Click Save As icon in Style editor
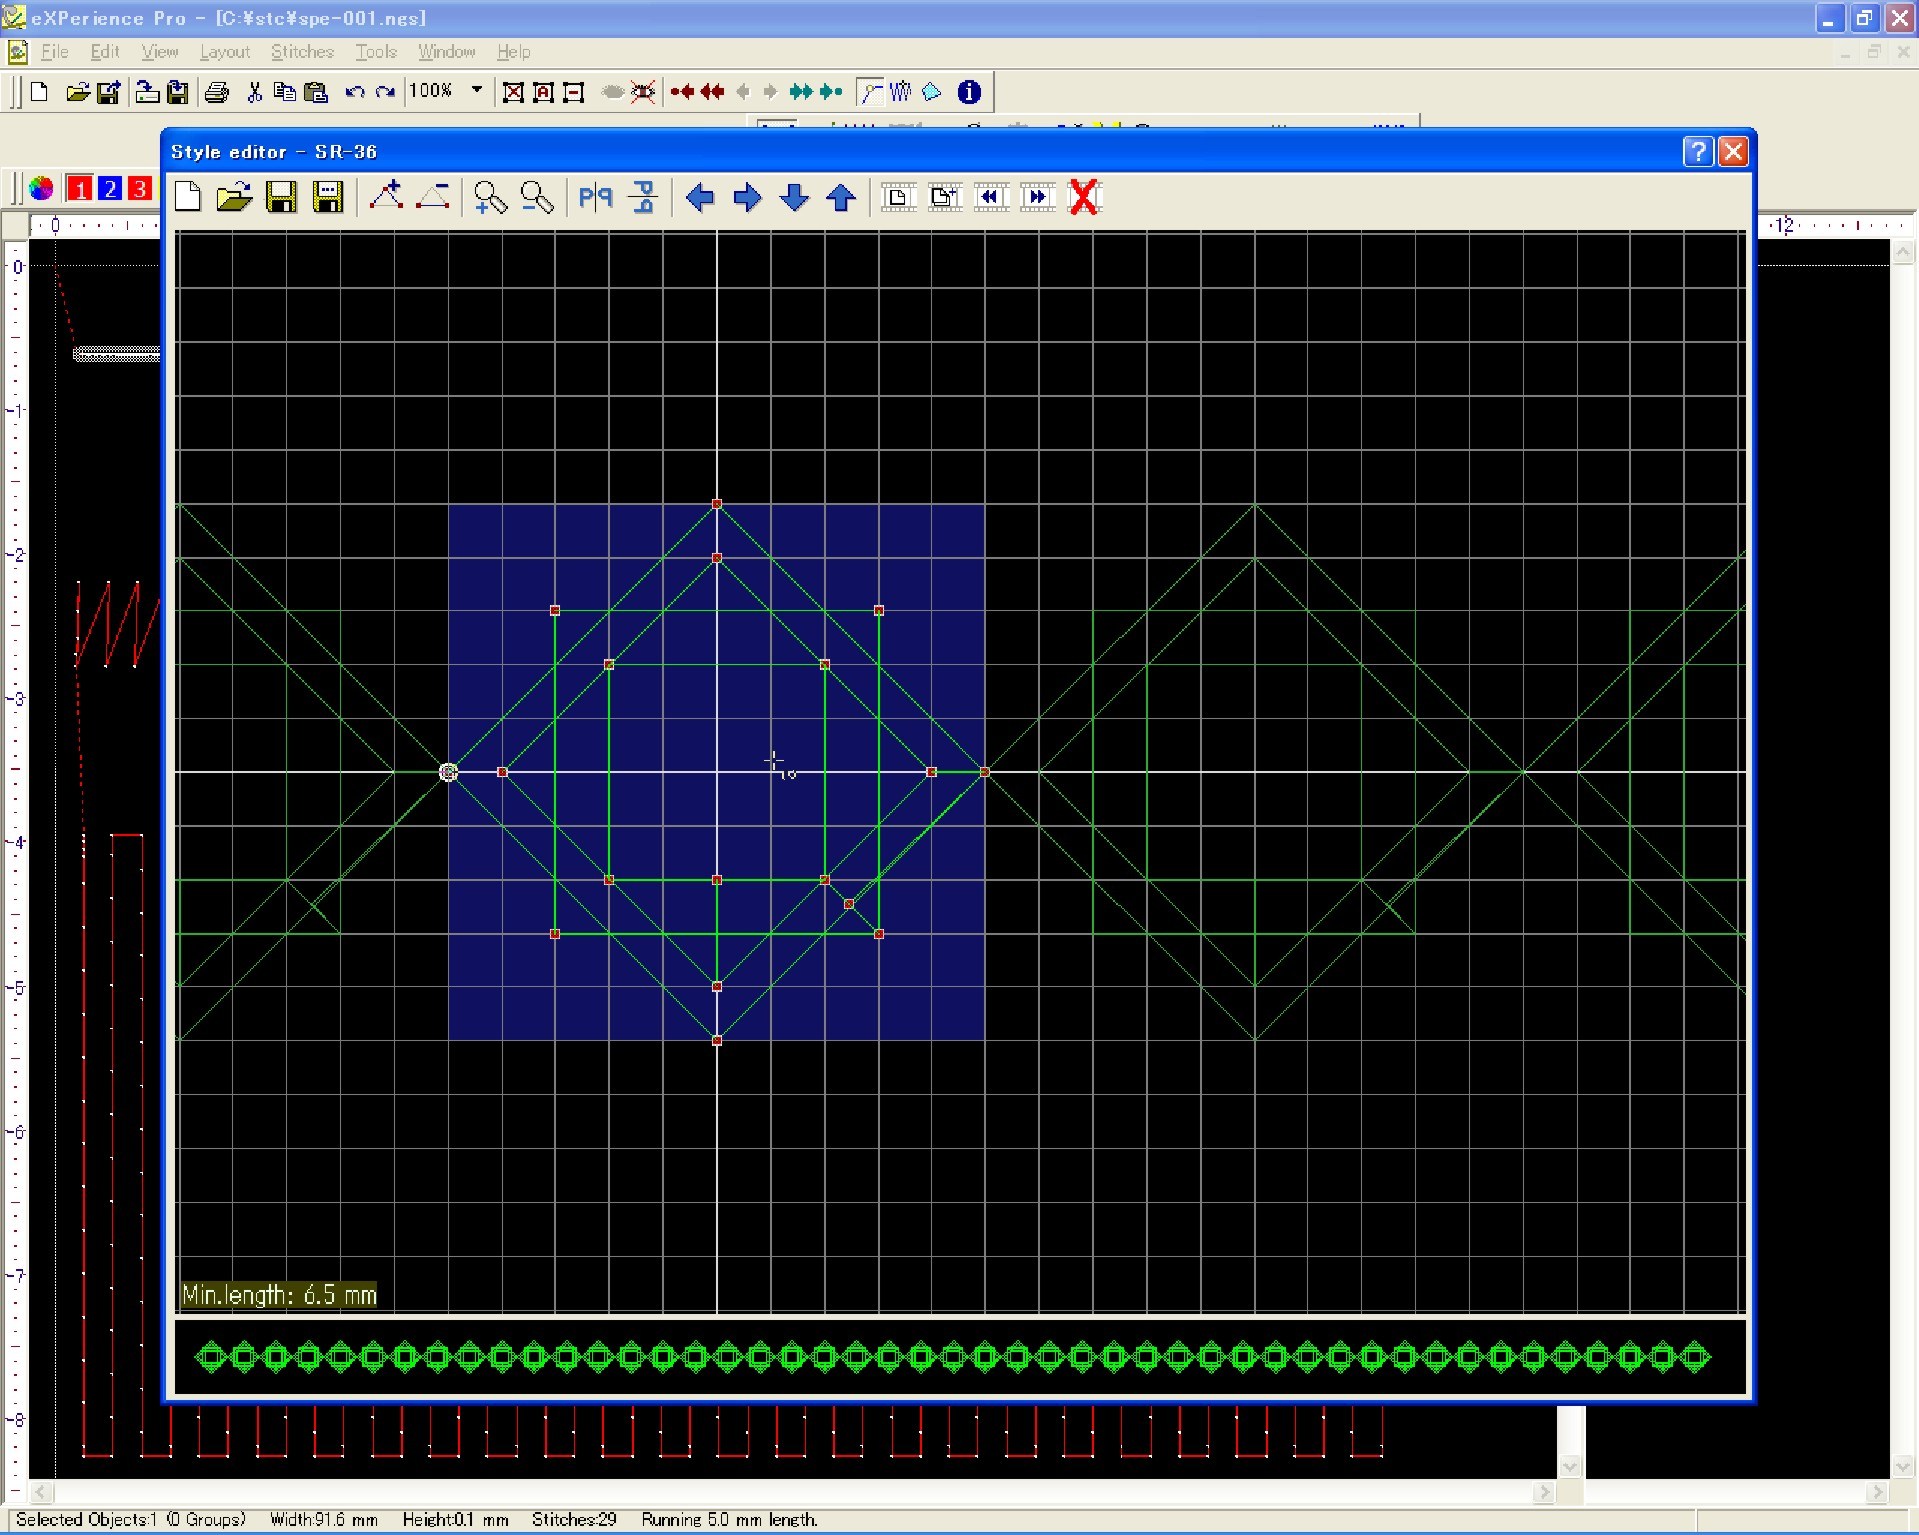 click(328, 197)
